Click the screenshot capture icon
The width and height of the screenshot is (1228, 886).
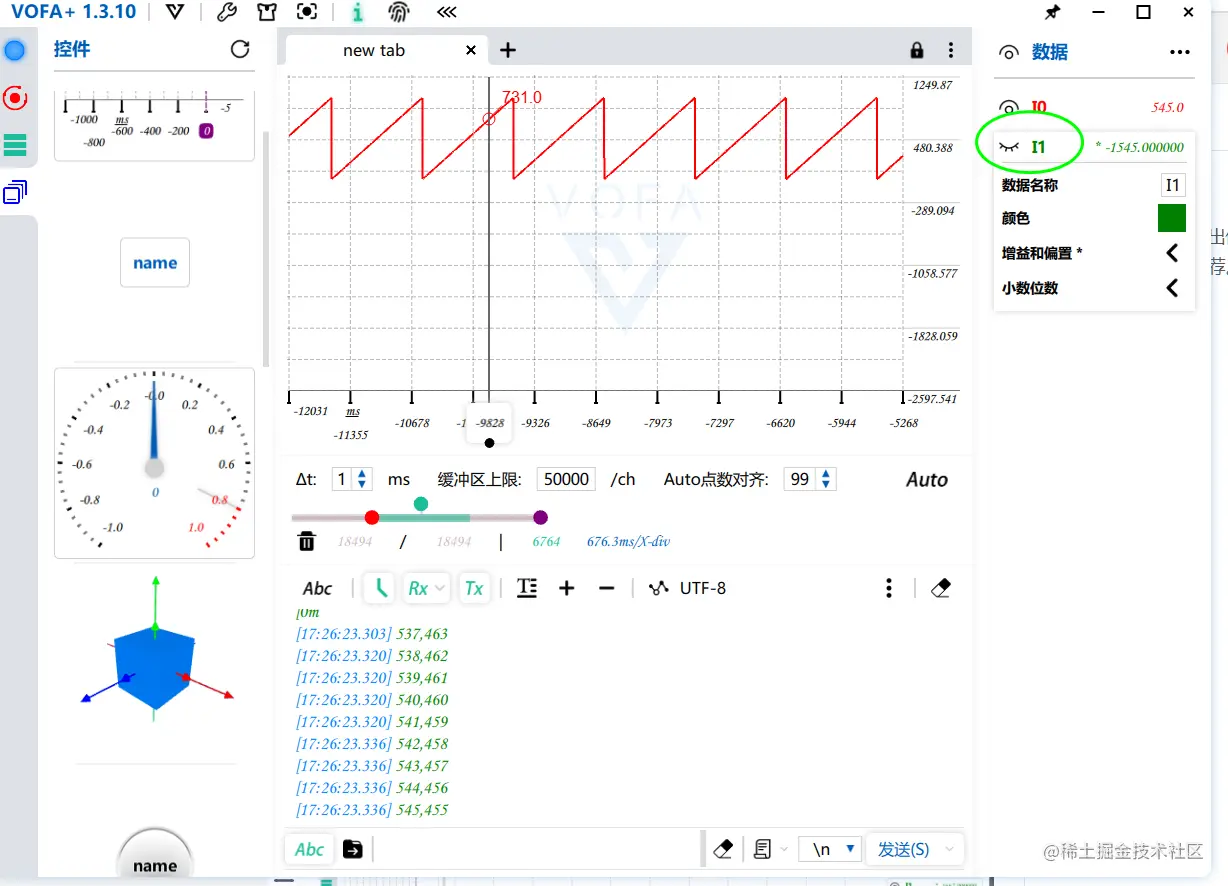tap(308, 13)
